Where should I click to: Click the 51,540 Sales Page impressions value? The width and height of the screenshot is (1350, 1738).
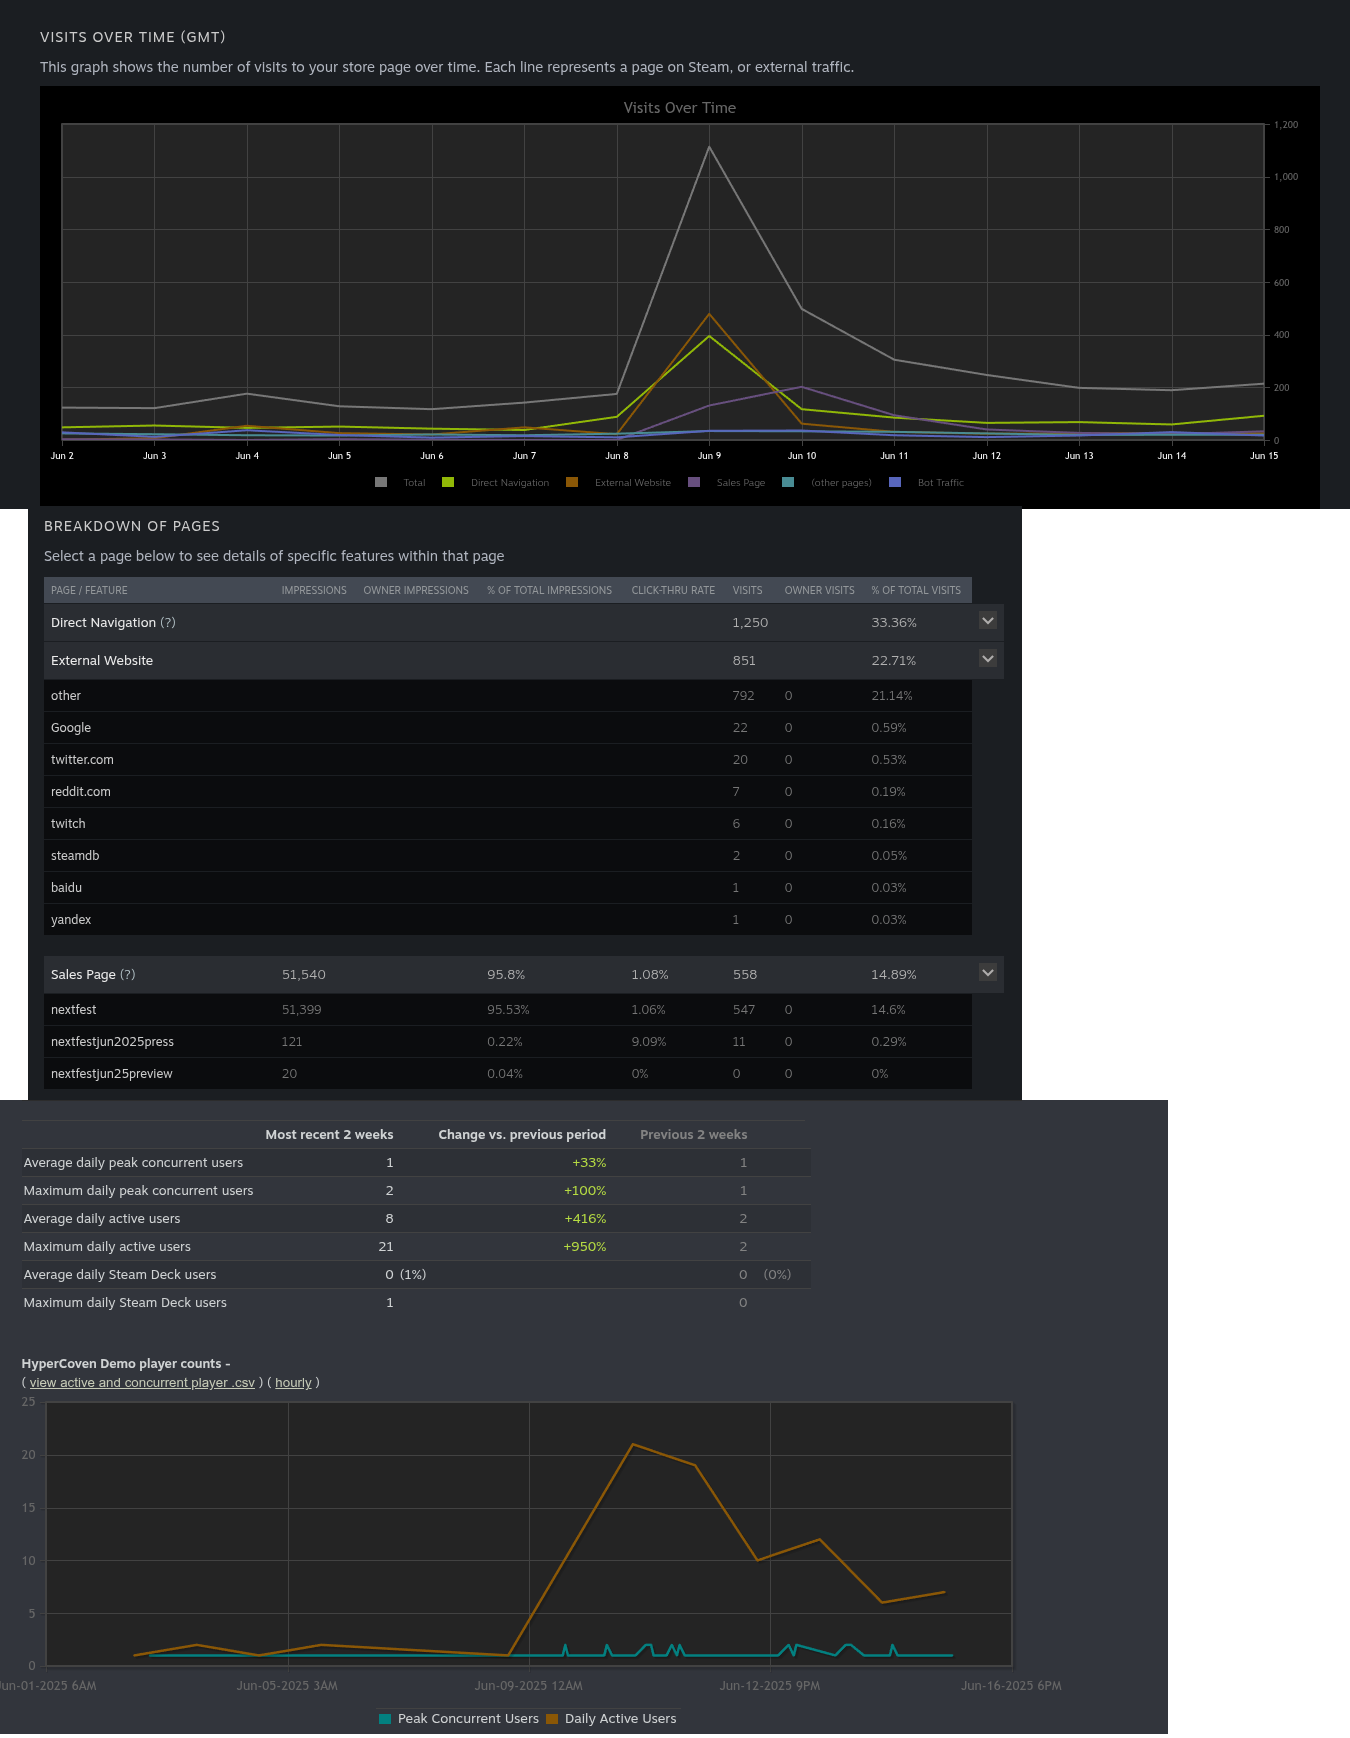click(304, 974)
